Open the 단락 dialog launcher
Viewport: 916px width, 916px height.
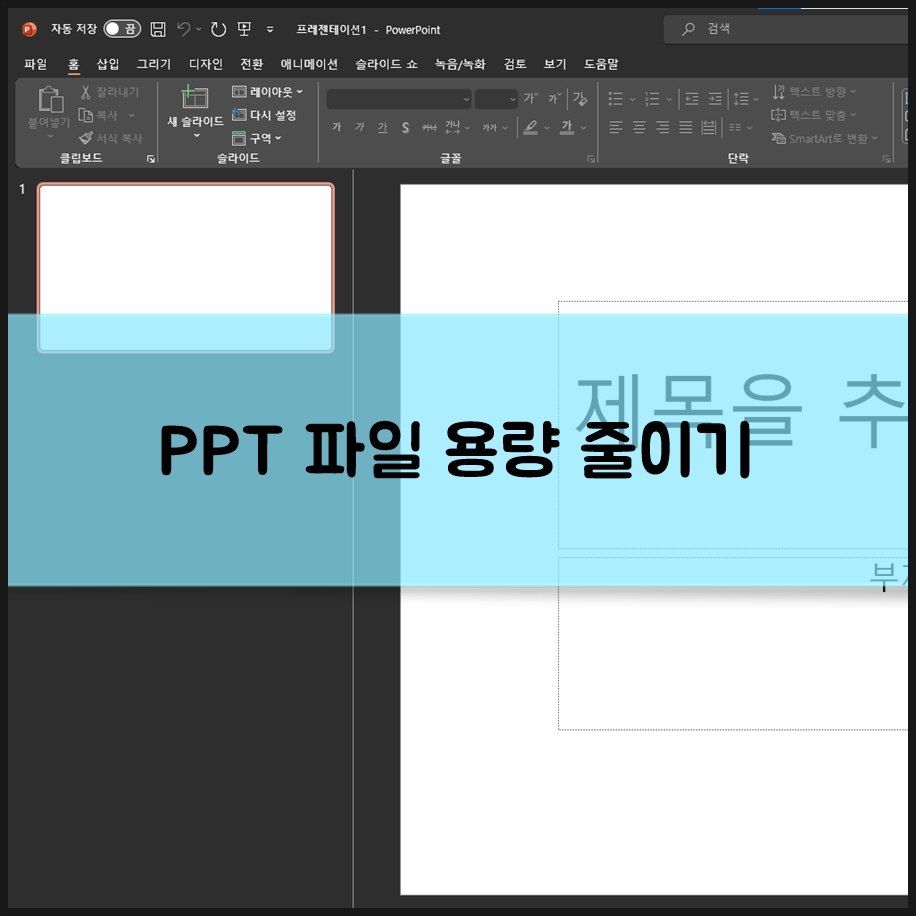tap(886, 159)
